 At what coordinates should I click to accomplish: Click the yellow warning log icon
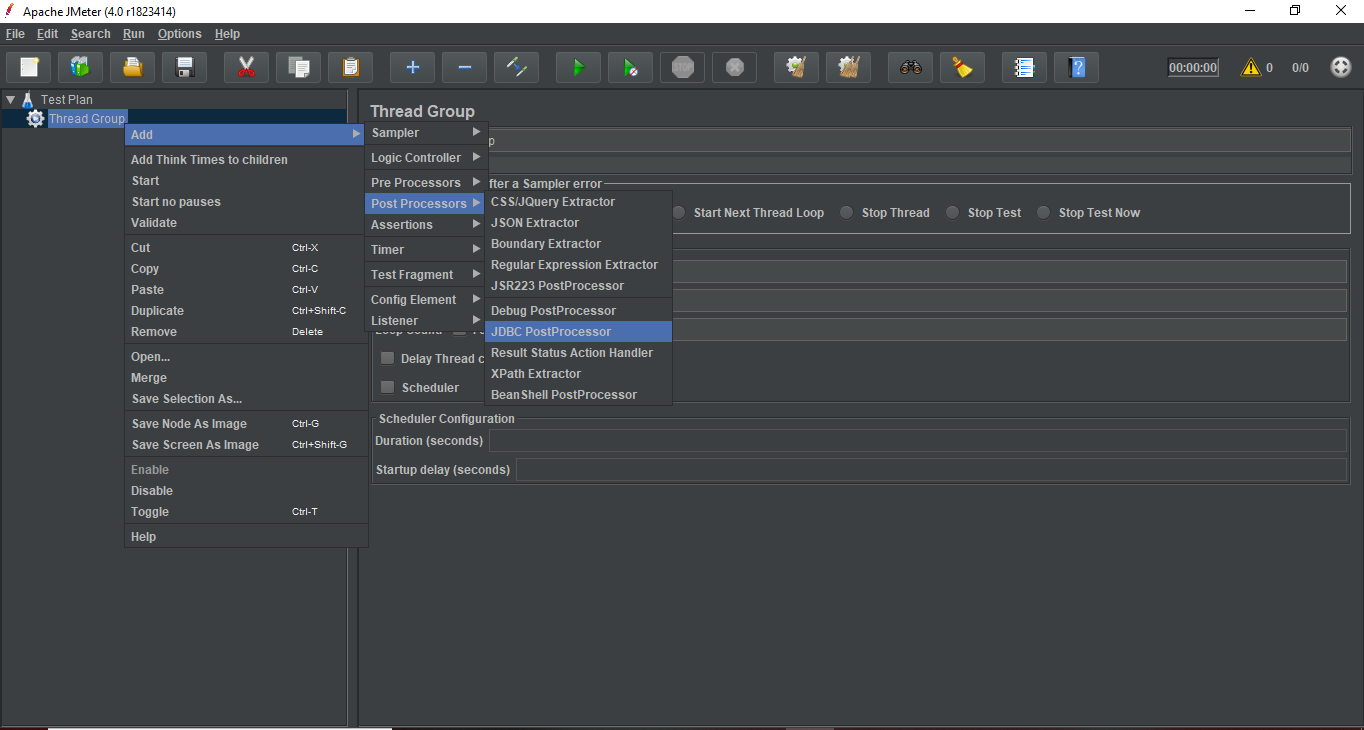(1250, 68)
